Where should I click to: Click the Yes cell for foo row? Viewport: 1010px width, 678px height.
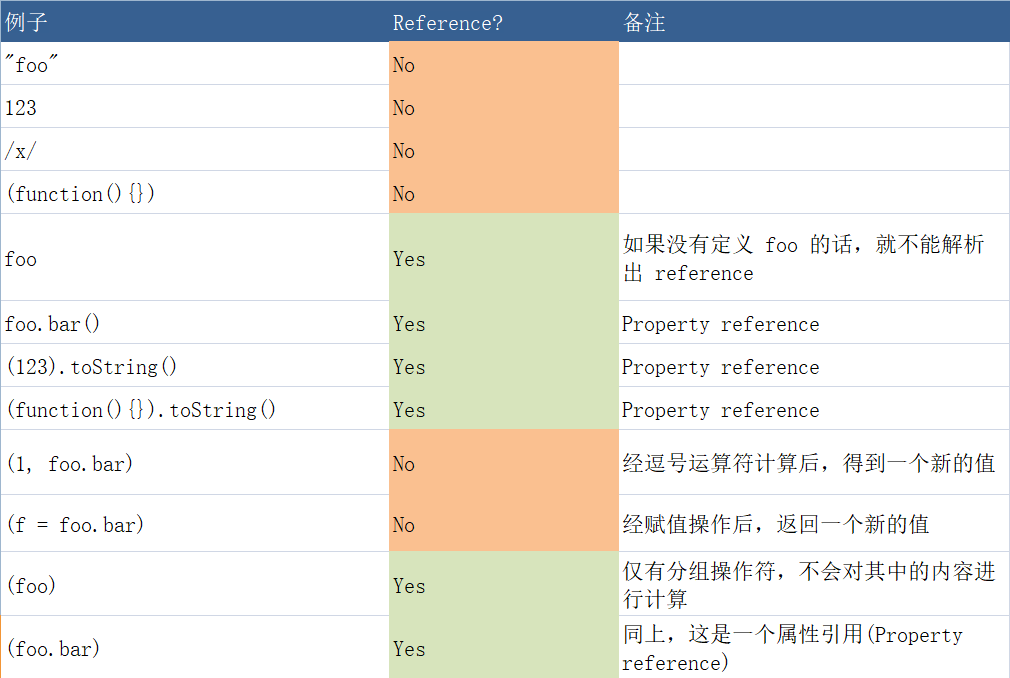(x=504, y=258)
